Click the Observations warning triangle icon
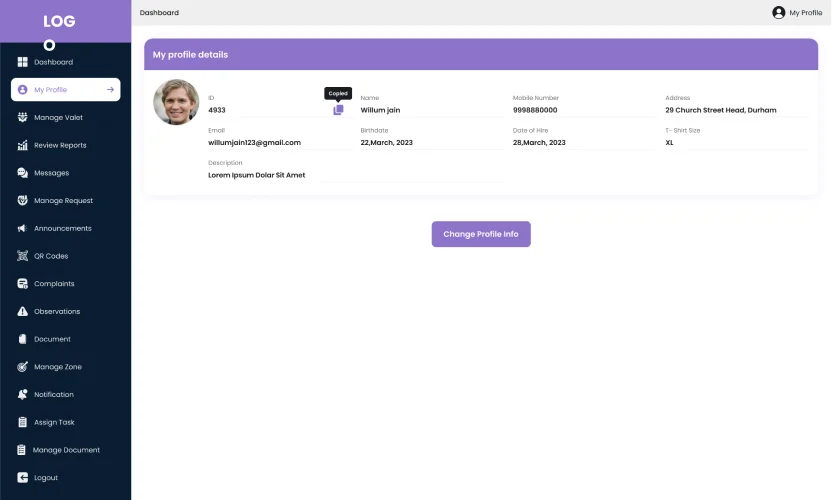This screenshot has height=500, width=832. [x=22, y=311]
